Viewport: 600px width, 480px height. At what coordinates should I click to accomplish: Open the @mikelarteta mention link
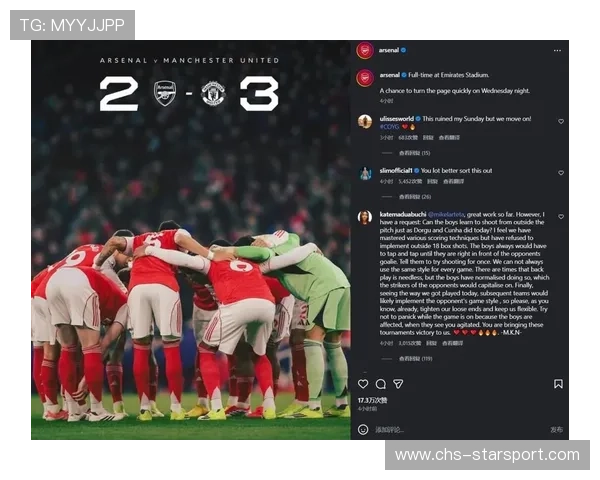[x=446, y=214]
